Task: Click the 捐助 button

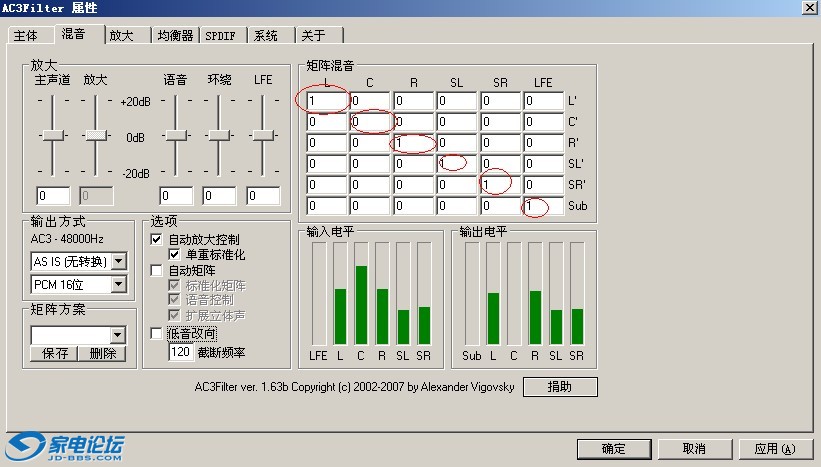Action: point(560,387)
